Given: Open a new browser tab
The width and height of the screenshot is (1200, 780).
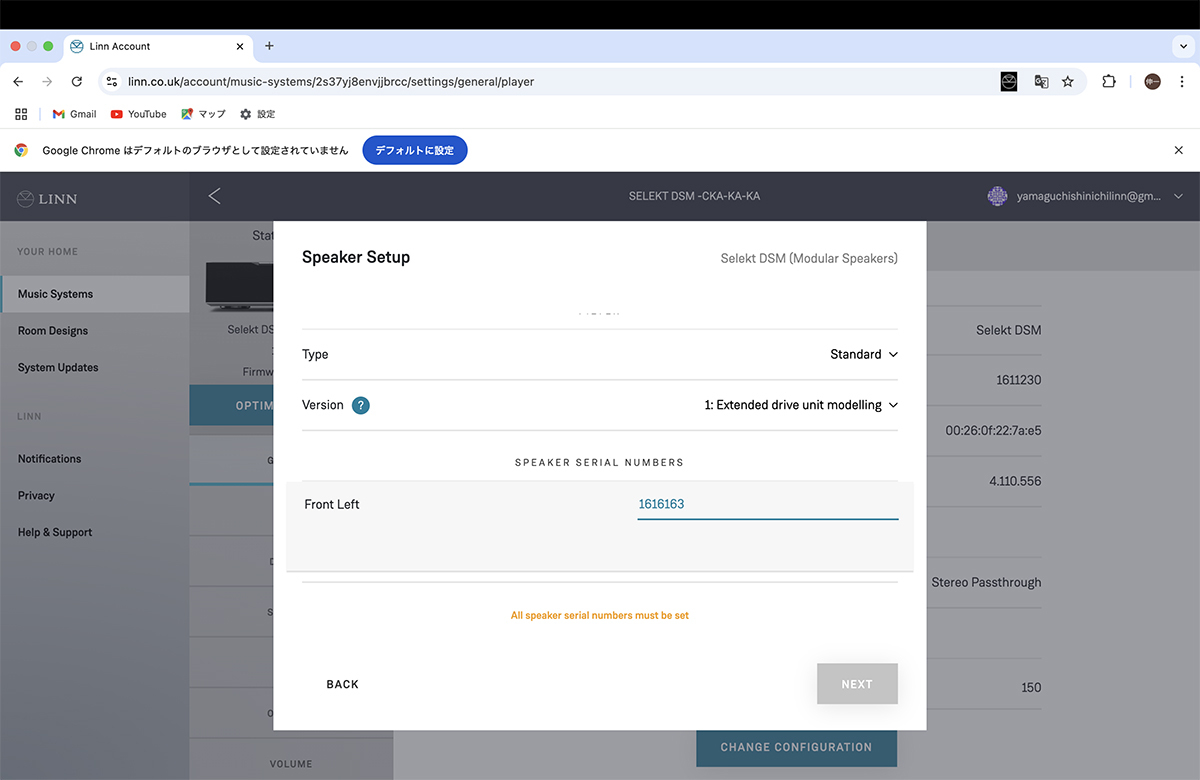Looking at the screenshot, I should click(x=269, y=46).
